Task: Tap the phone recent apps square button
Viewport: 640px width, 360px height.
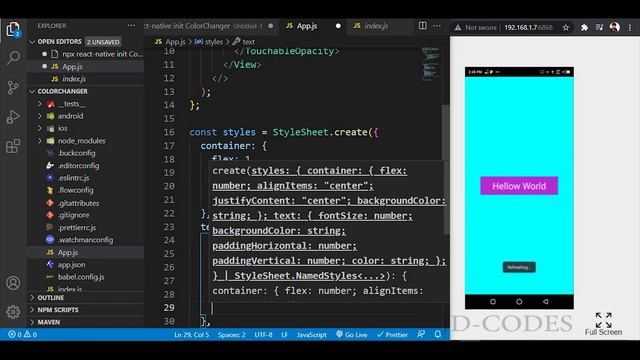Action: click(x=493, y=302)
